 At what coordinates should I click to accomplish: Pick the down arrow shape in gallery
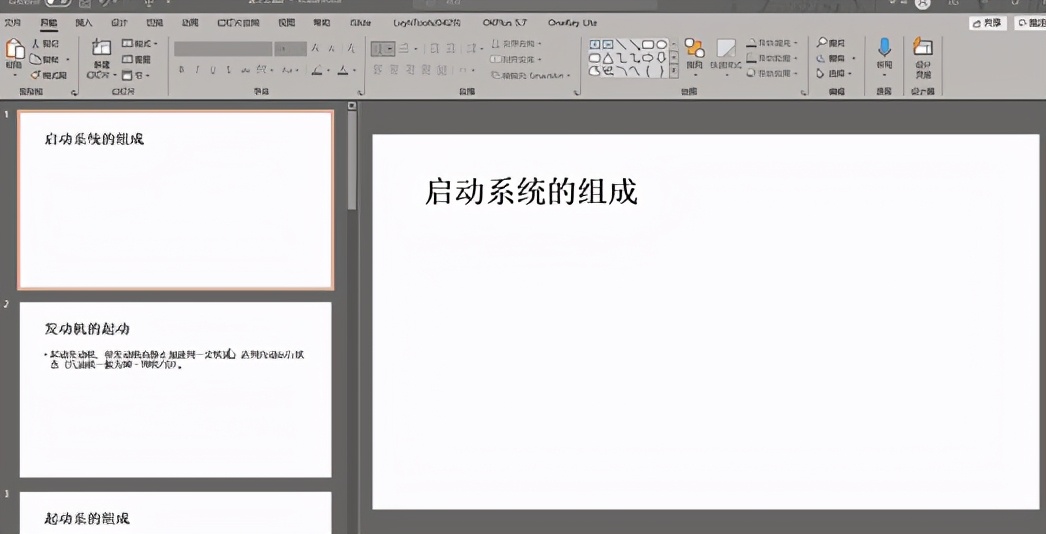coord(661,57)
